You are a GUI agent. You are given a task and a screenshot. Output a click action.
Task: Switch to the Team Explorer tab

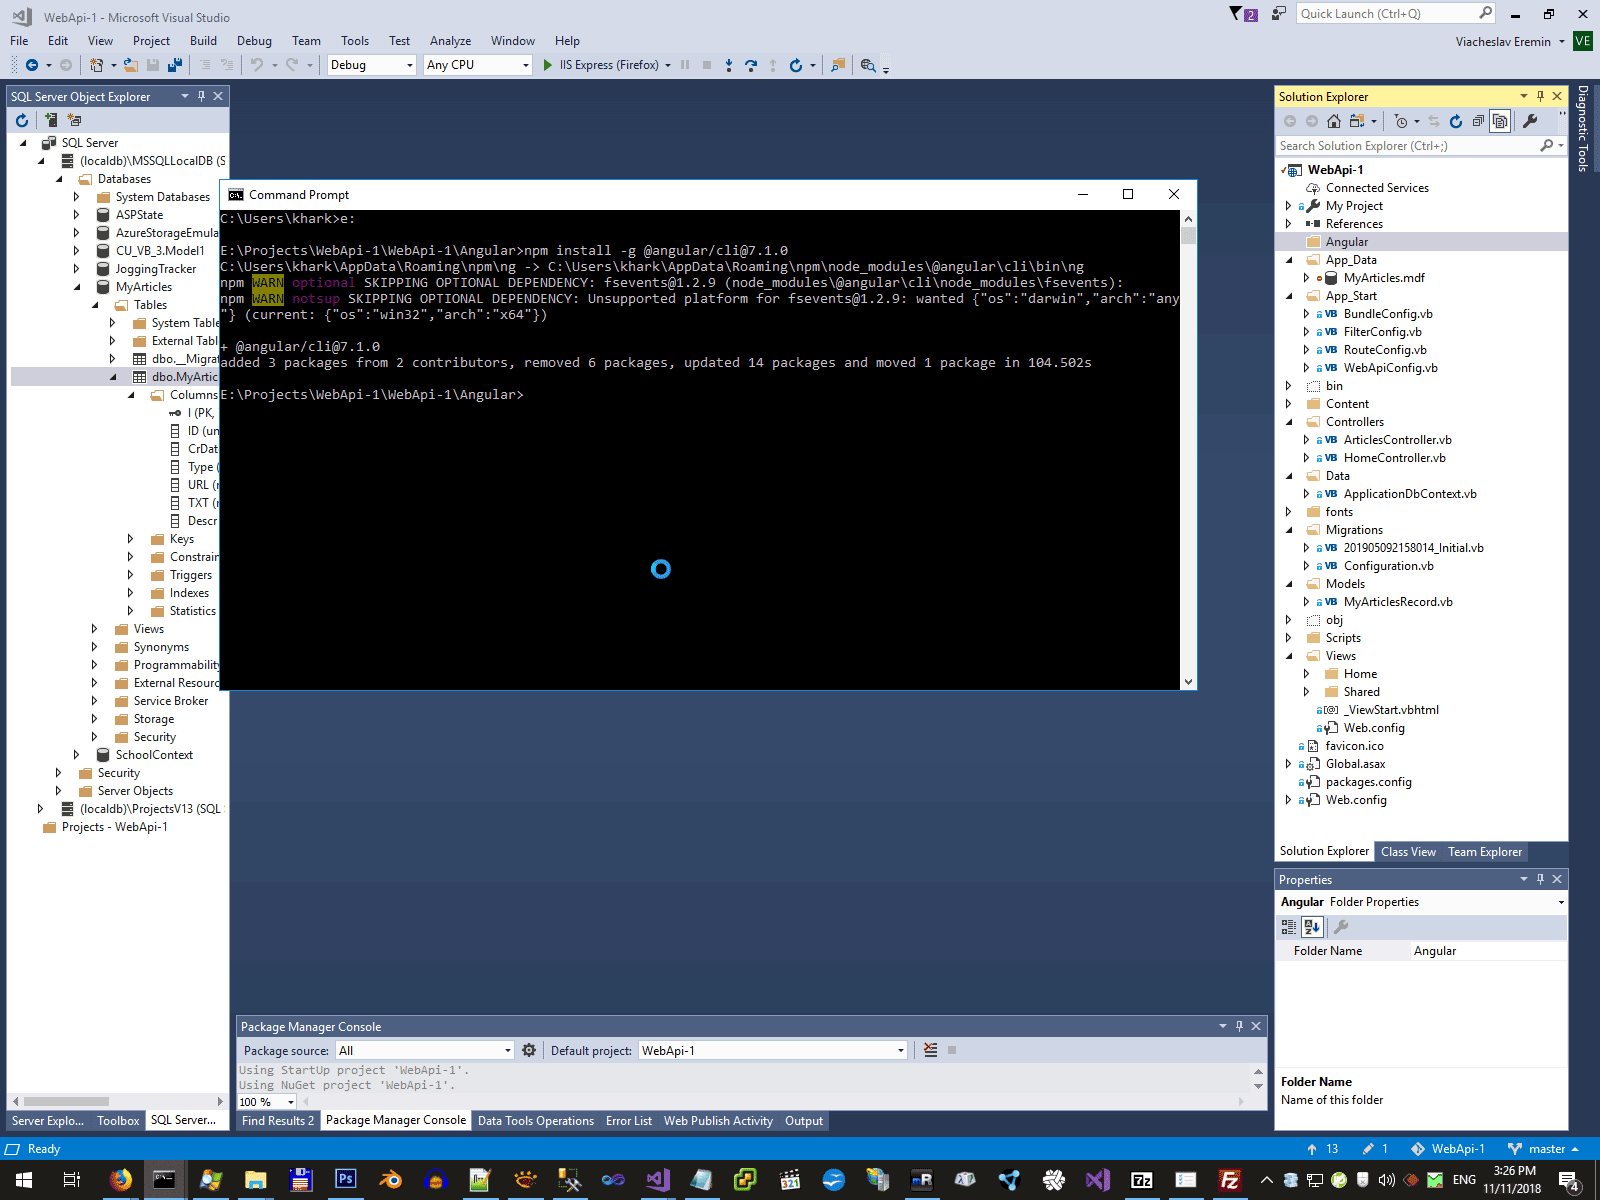[1484, 852]
